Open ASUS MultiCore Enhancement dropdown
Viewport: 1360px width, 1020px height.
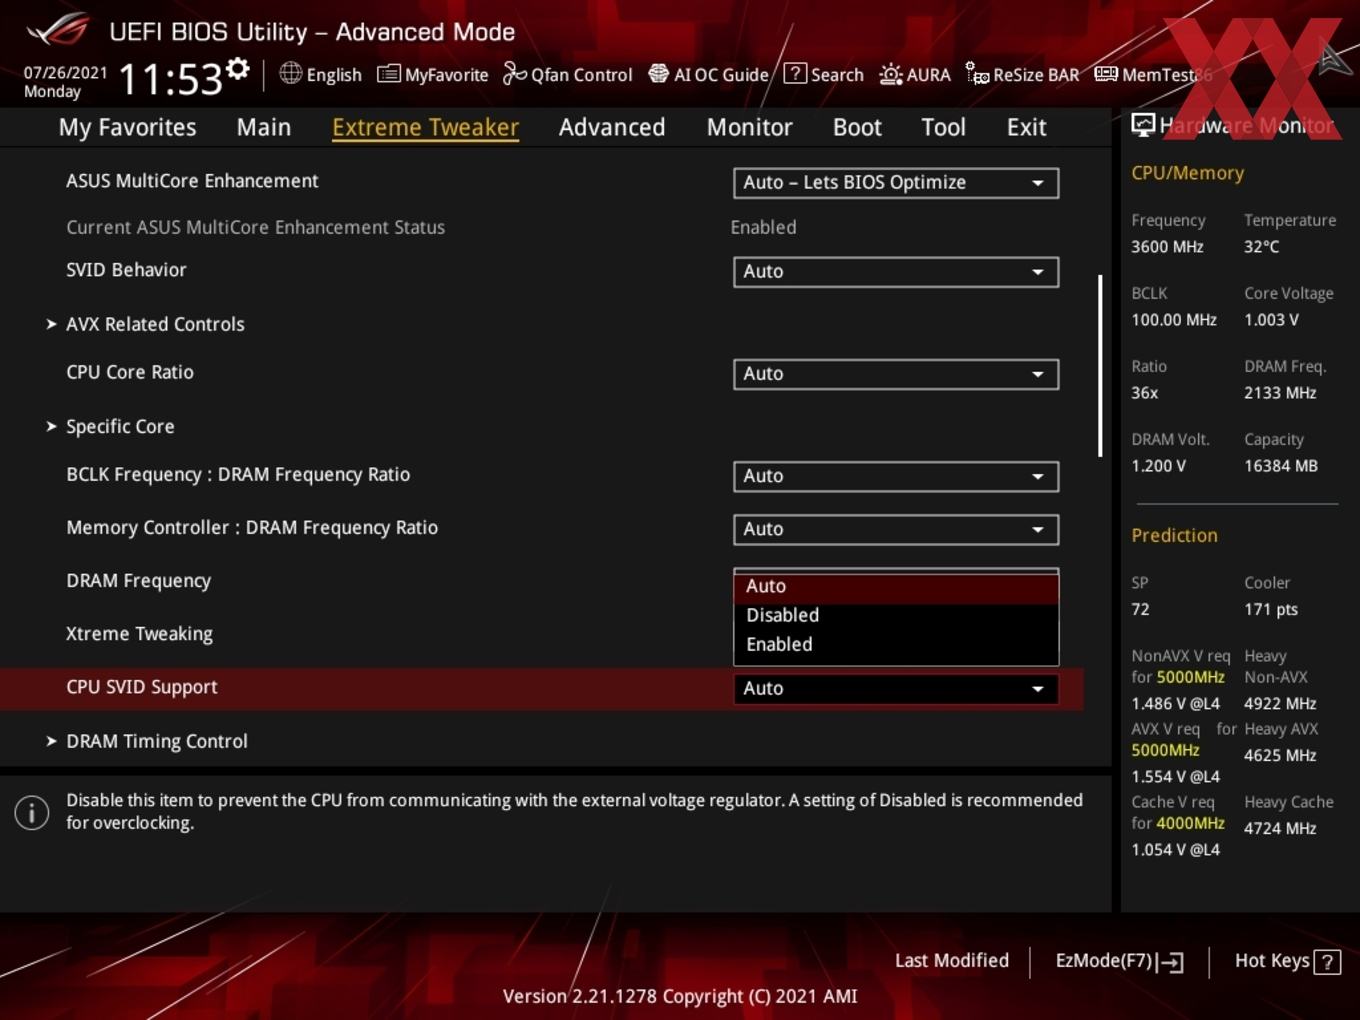click(896, 183)
